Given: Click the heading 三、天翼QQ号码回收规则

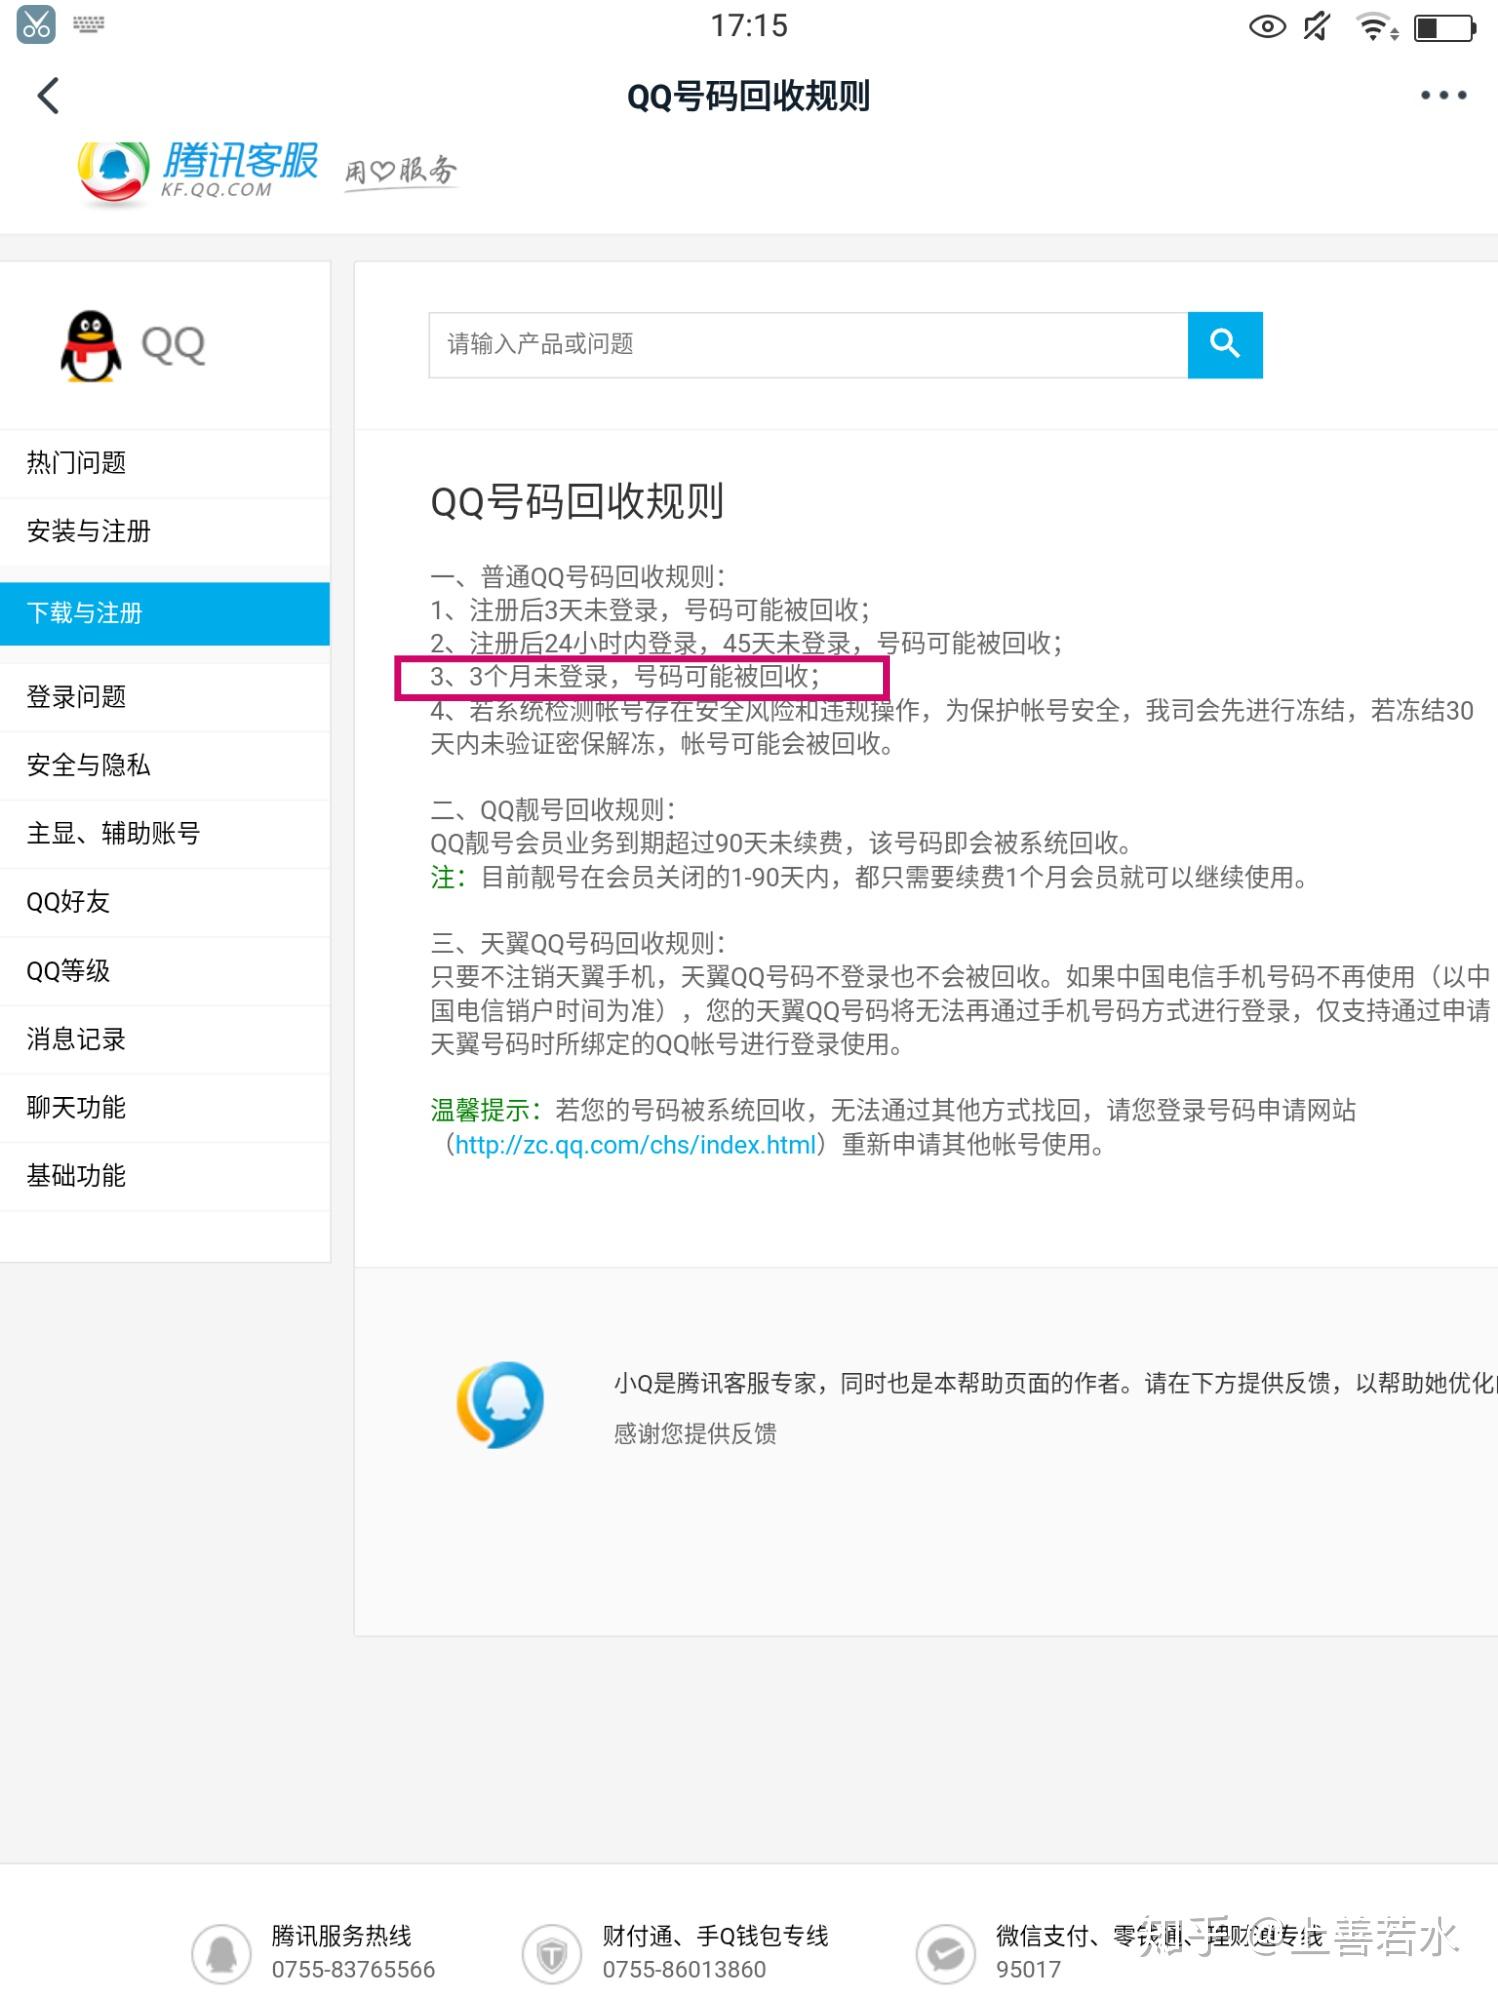Looking at the screenshot, I should click(x=578, y=944).
